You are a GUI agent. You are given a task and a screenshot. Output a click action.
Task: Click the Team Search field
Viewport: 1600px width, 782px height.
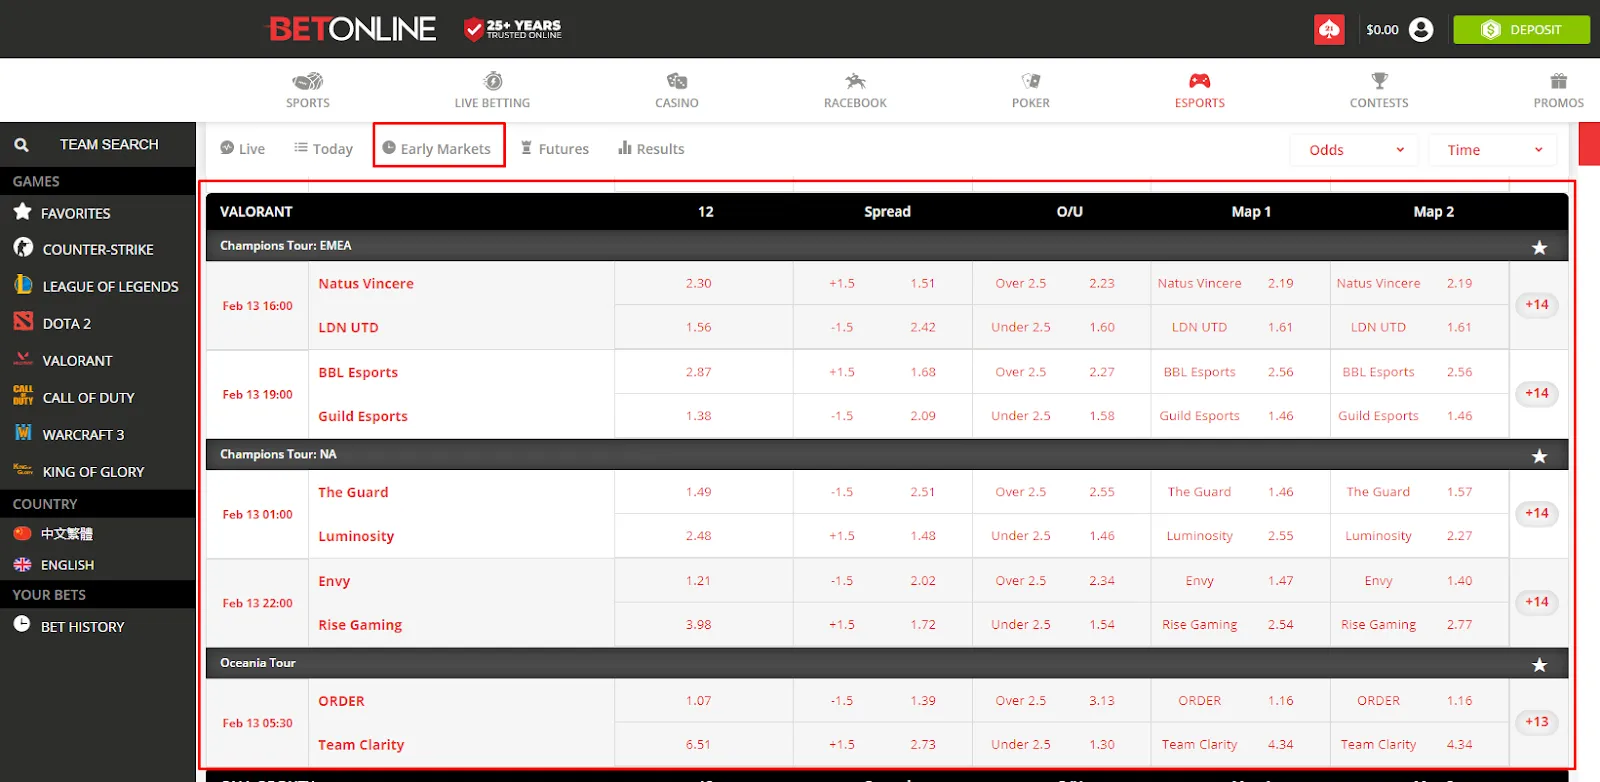(98, 145)
